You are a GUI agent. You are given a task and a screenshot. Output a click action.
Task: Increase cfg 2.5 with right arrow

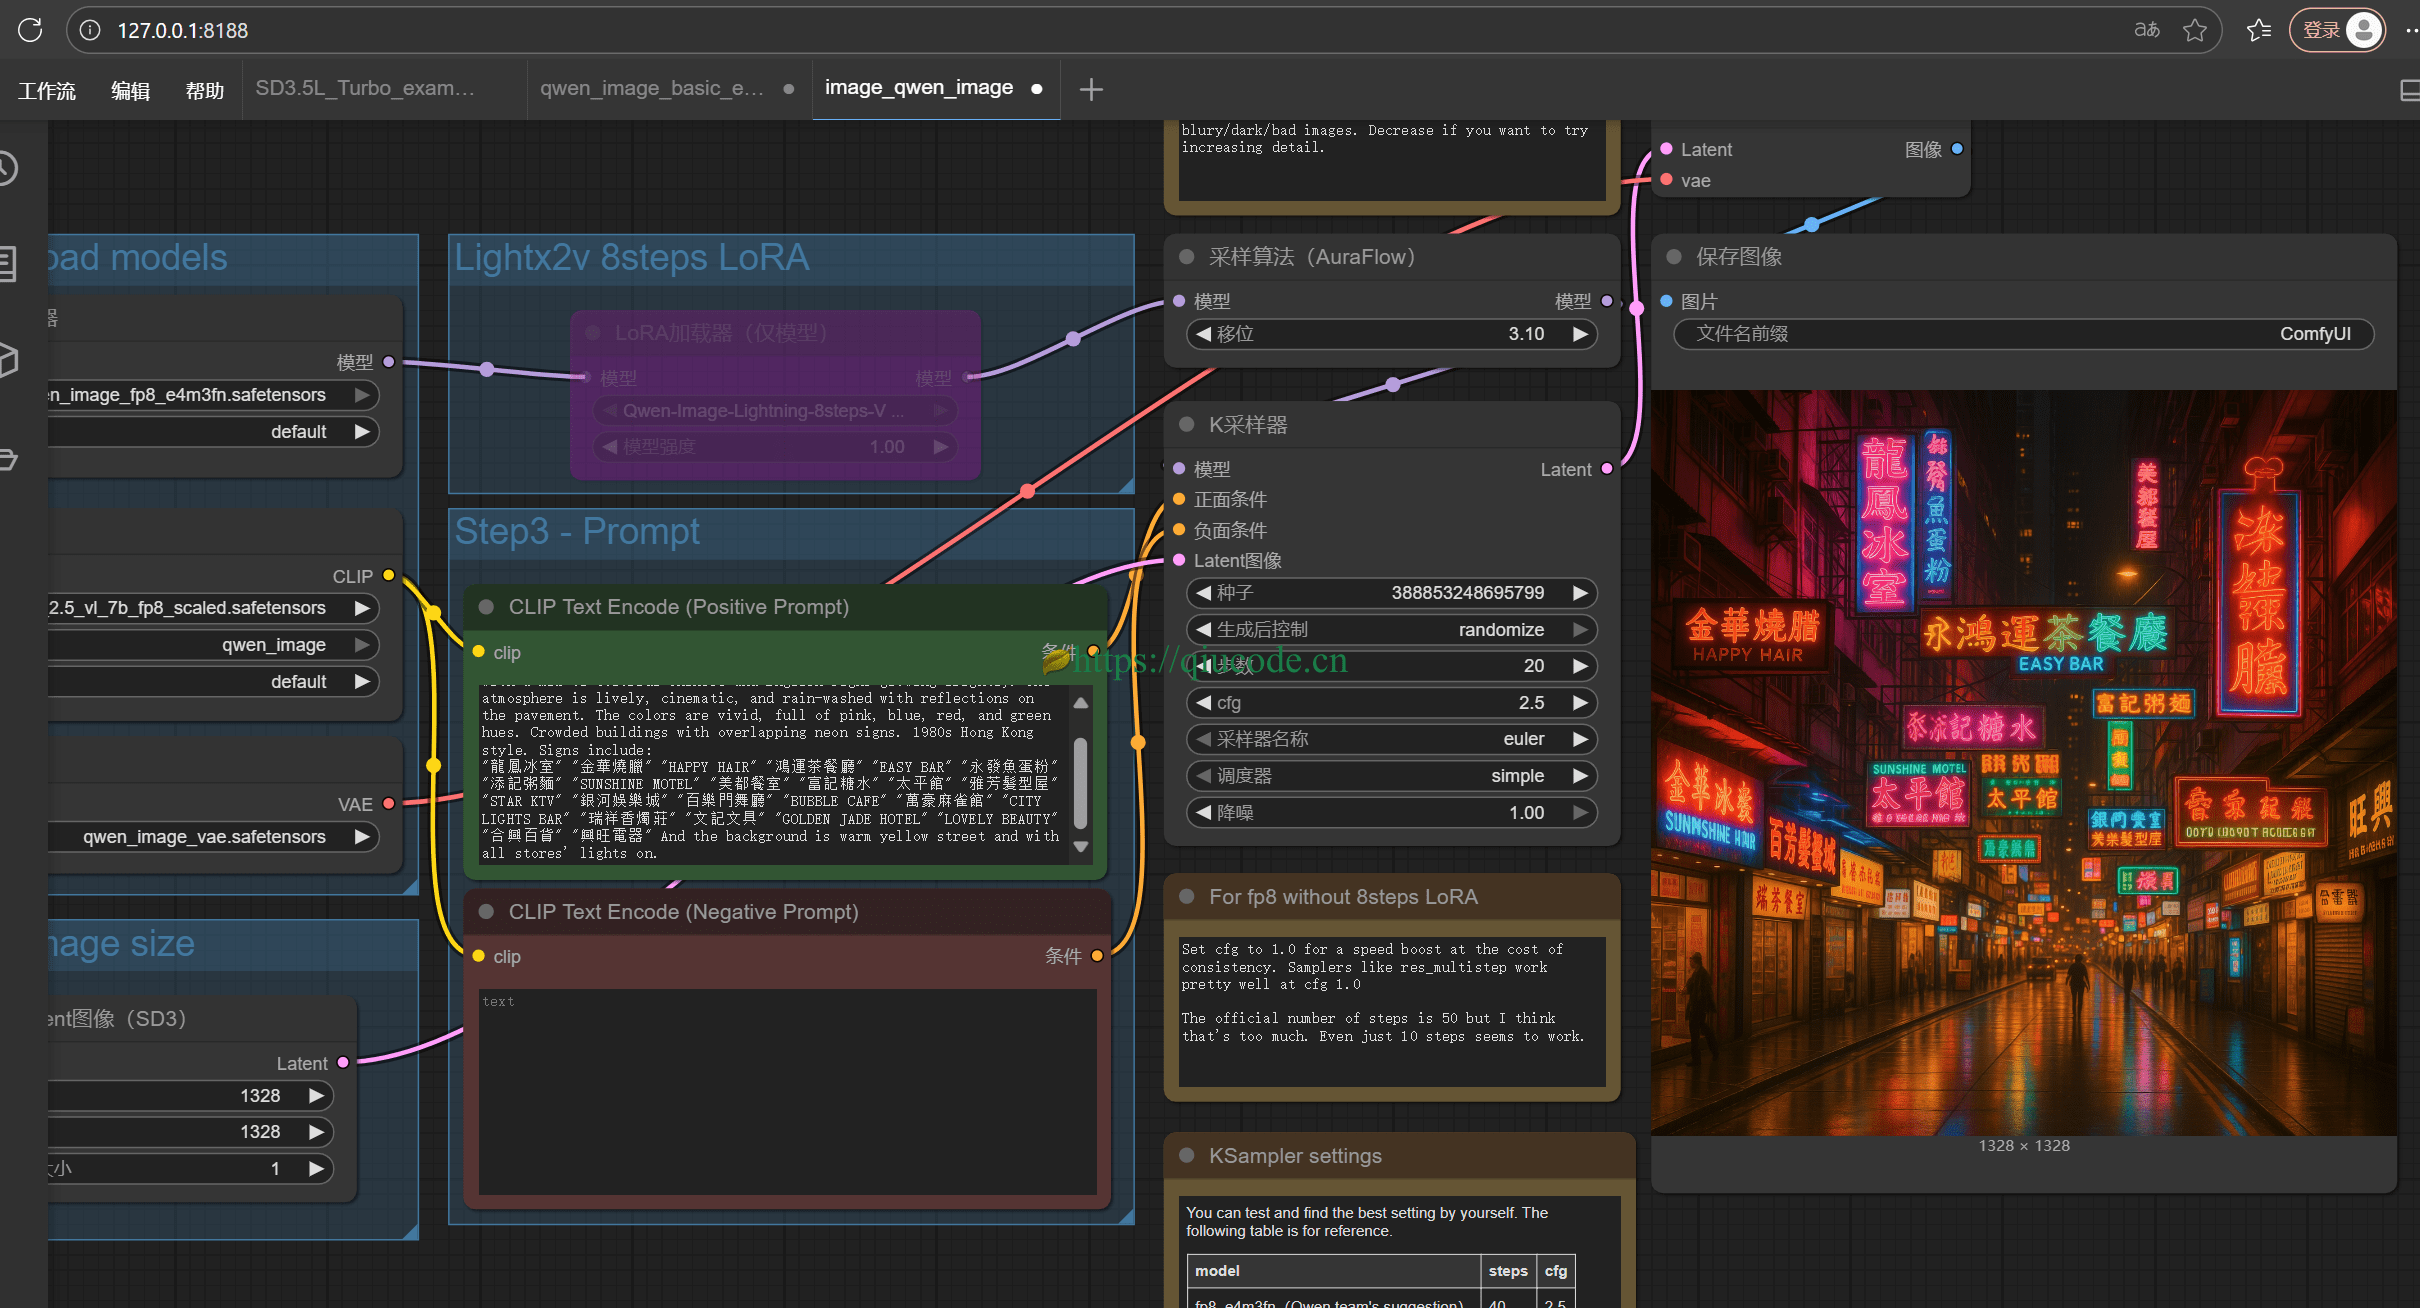coord(1580,703)
